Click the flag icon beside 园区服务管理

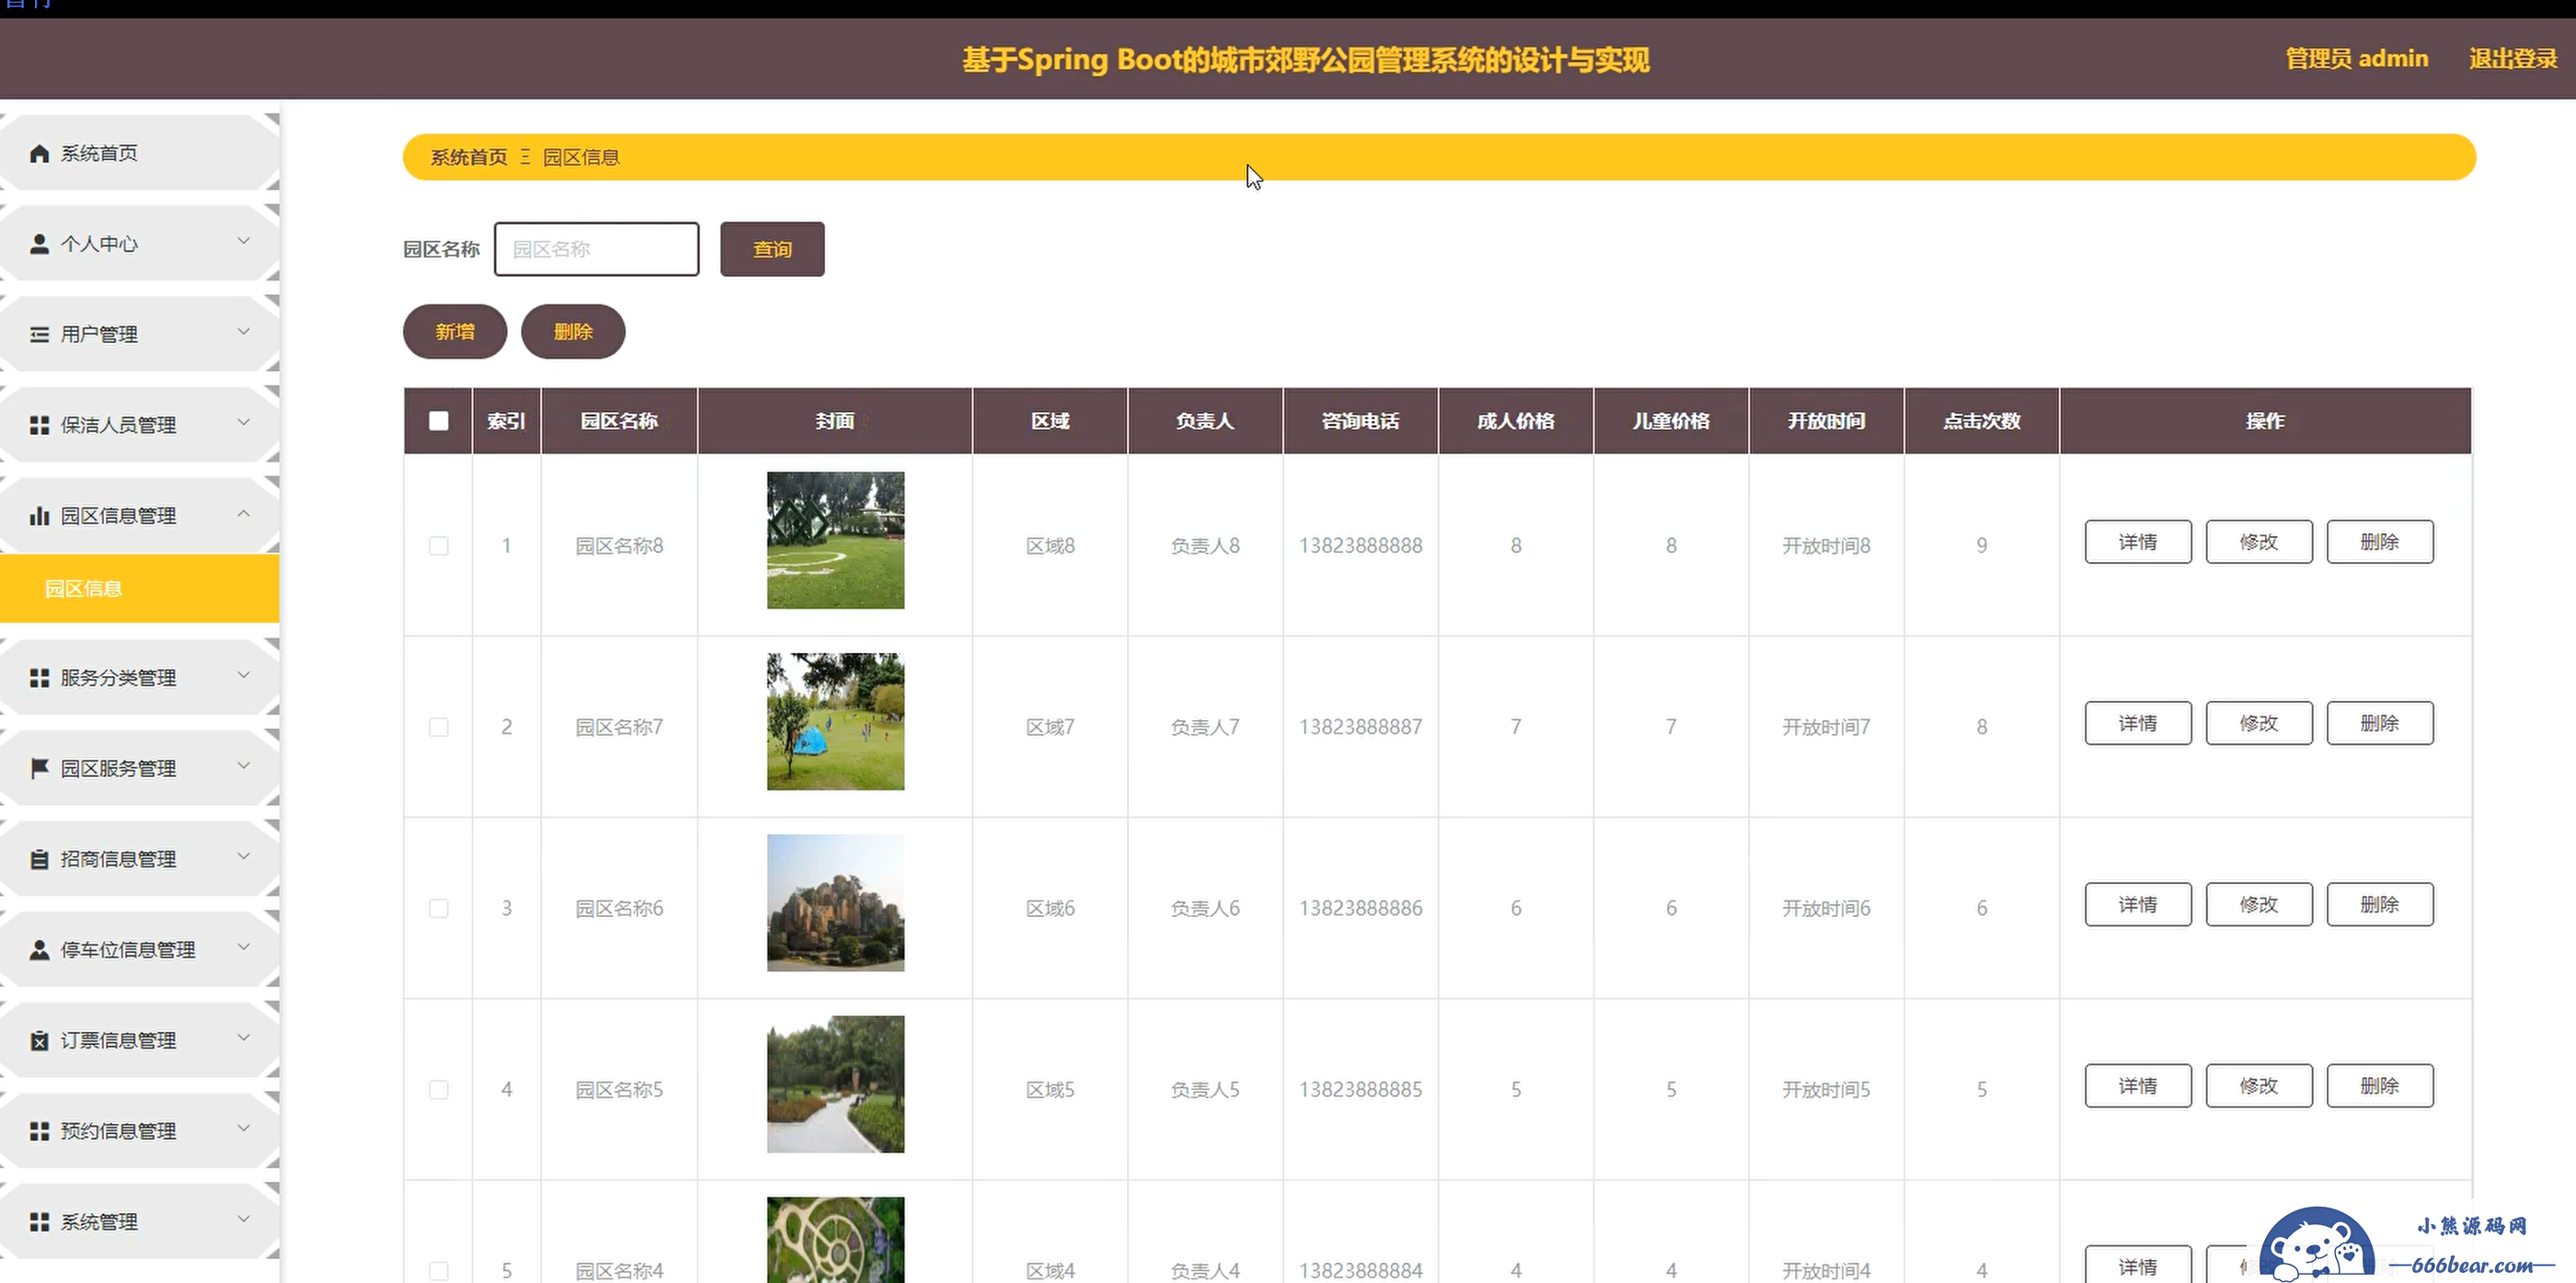click(x=39, y=768)
